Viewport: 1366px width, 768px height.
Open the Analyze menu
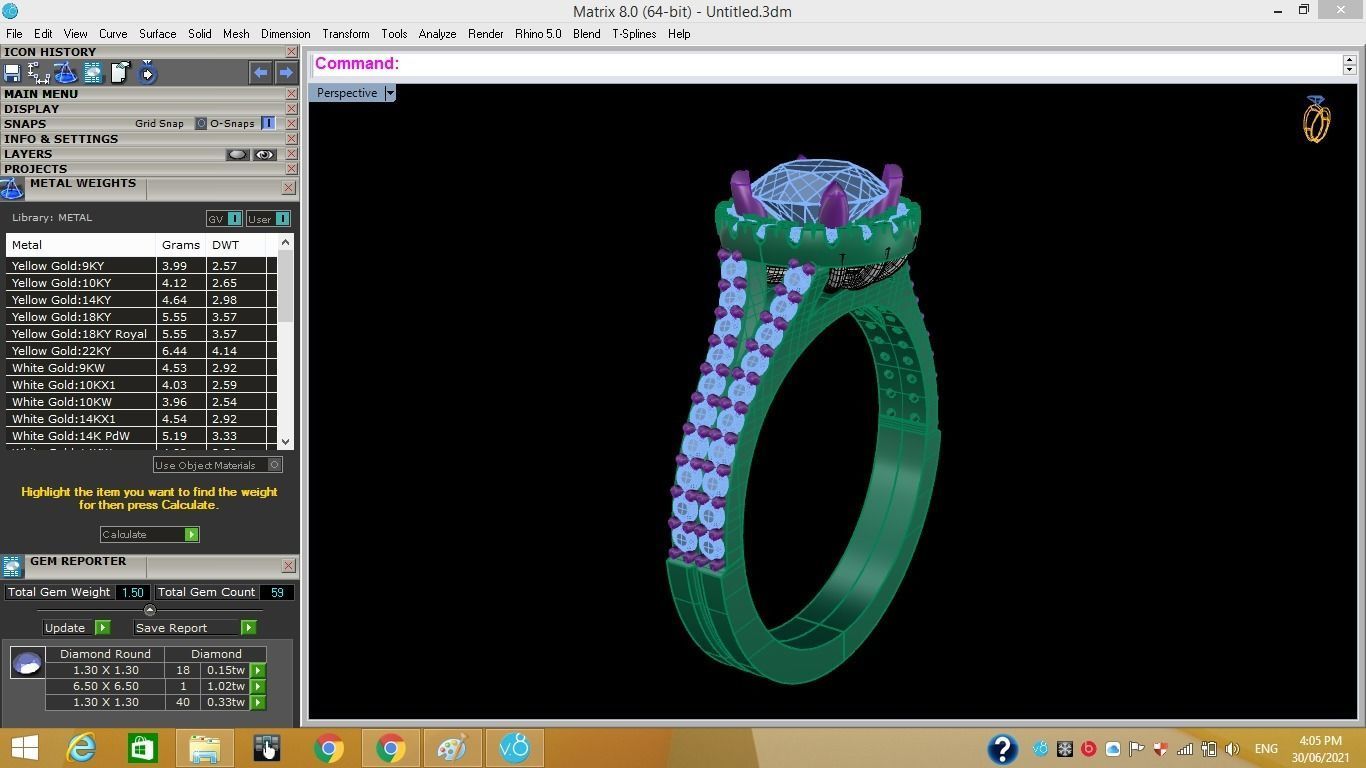(x=437, y=33)
